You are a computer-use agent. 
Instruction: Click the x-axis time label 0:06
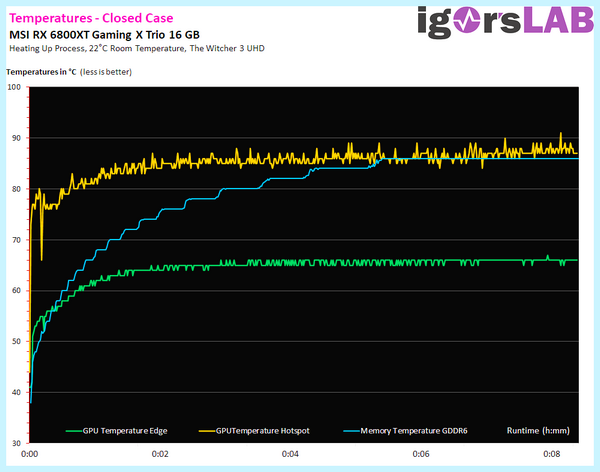click(421, 454)
